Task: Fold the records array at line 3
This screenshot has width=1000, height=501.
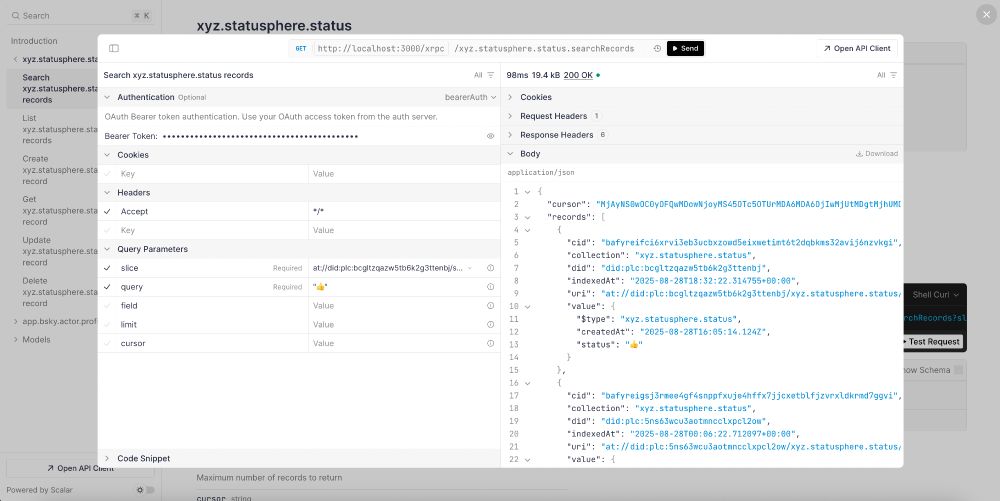Action: pyautogui.click(x=527, y=217)
